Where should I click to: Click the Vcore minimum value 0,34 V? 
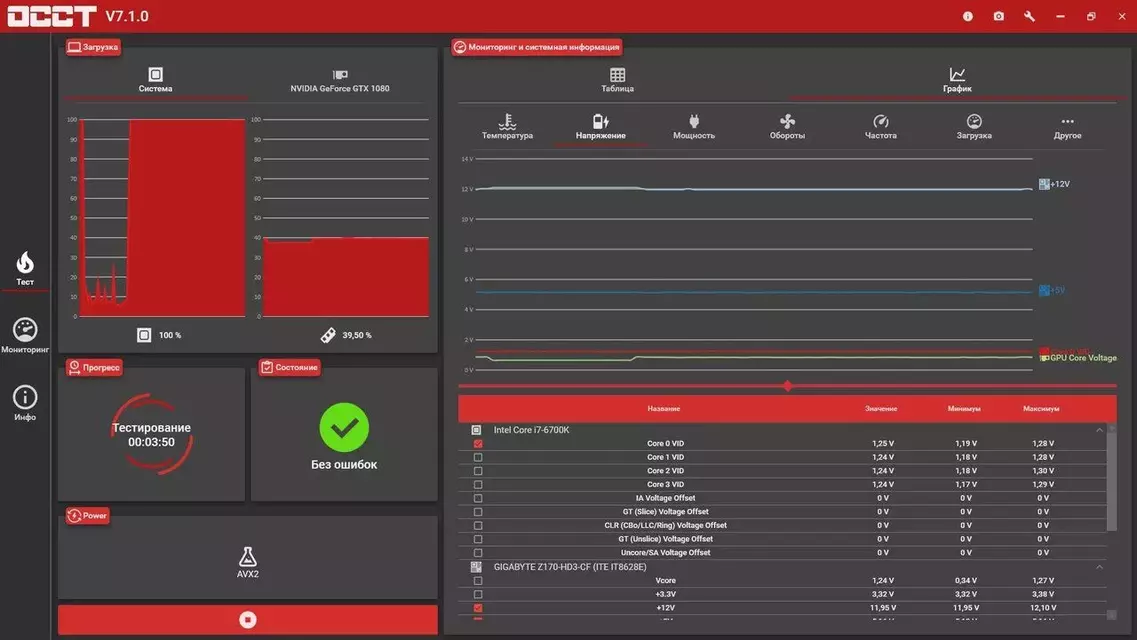point(966,581)
